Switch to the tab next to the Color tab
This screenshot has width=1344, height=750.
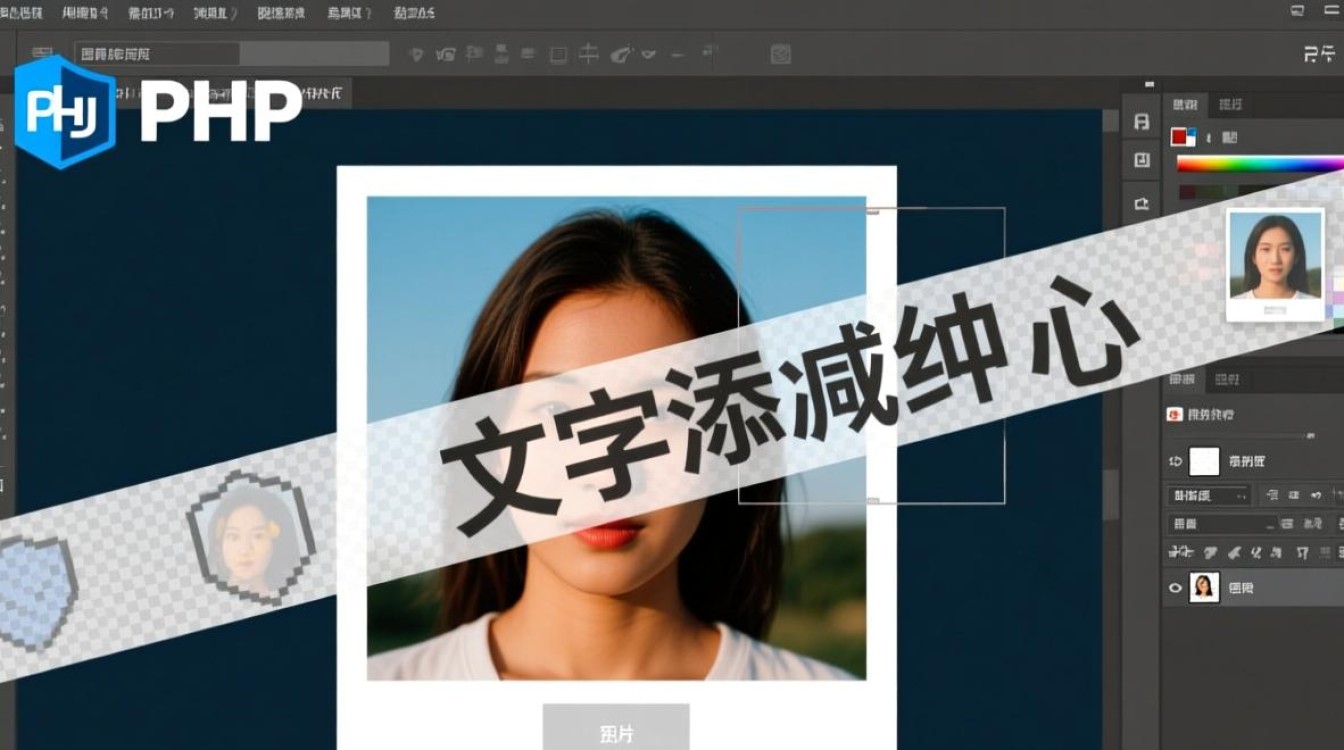(1231, 103)
